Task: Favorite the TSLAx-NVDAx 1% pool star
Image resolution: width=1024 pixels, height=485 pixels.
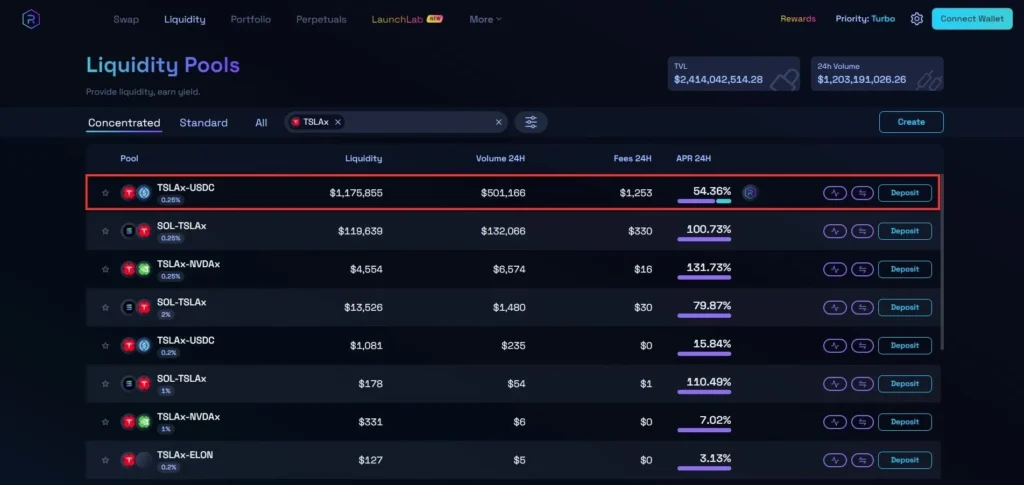Action: (105, 422)
